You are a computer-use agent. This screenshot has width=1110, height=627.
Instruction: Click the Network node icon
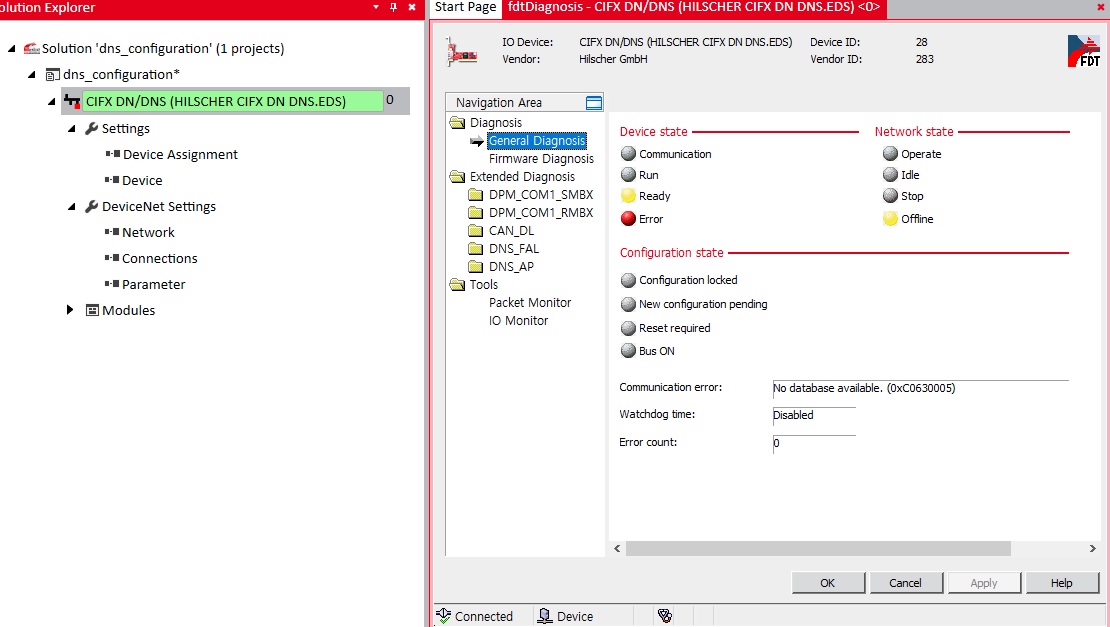point(112,231)
